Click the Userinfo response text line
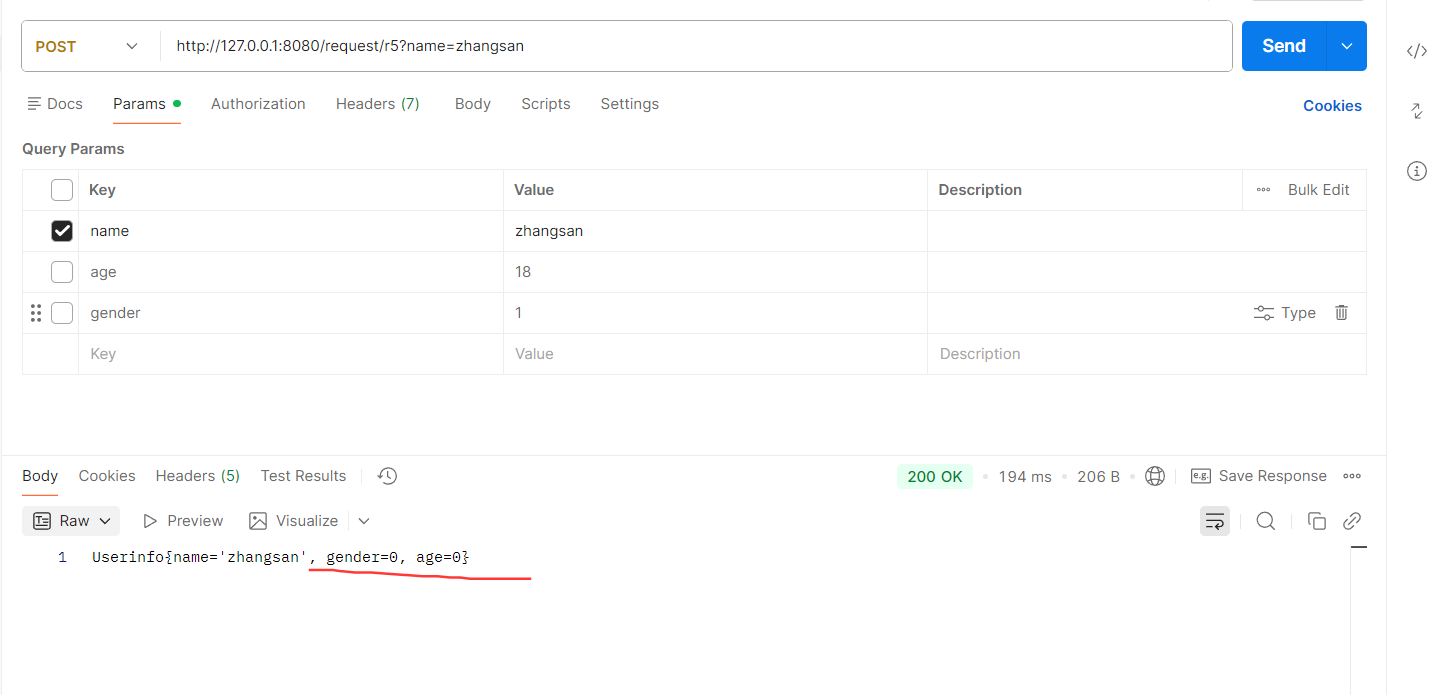 tap(281, 557)
